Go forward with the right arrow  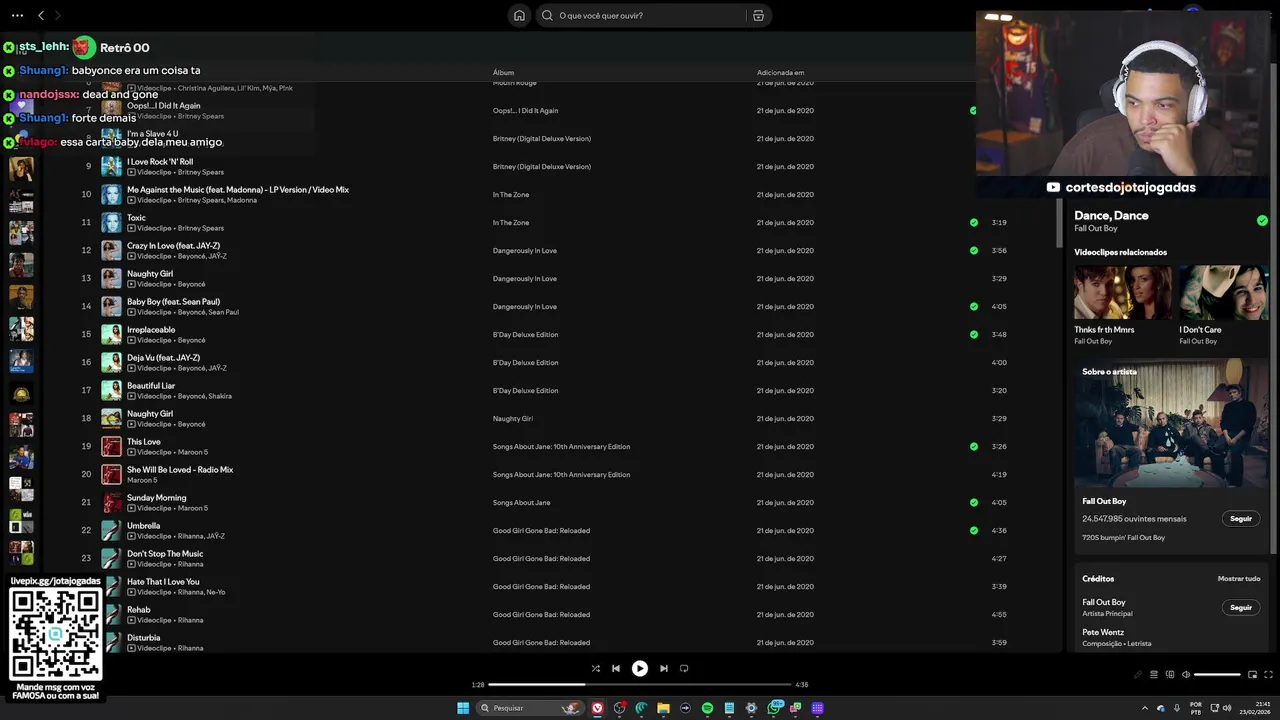[x=57, y=15]
